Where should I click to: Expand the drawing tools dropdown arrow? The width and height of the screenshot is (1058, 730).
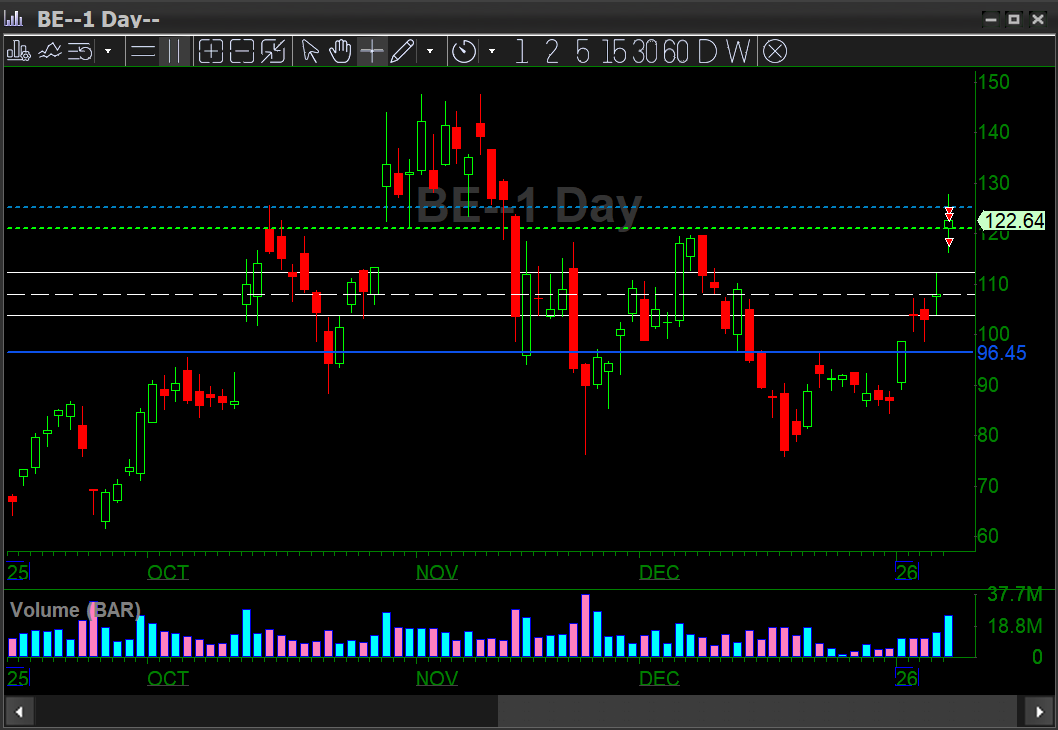[430, 51]
